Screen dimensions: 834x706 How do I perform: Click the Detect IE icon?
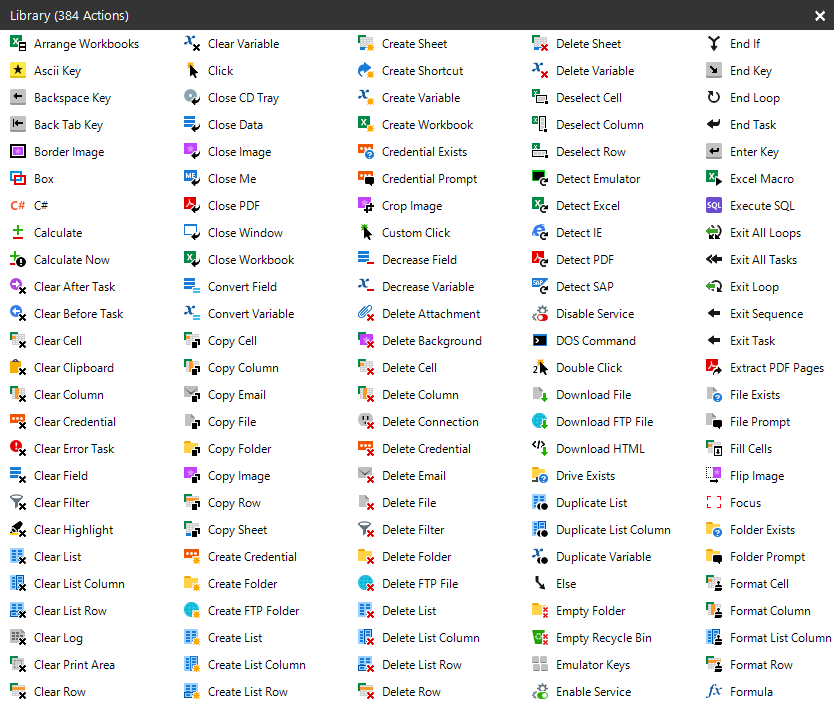(540, 233)
